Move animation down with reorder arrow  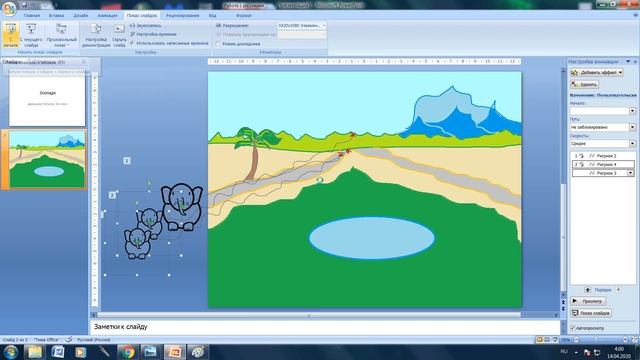(618, 290)
